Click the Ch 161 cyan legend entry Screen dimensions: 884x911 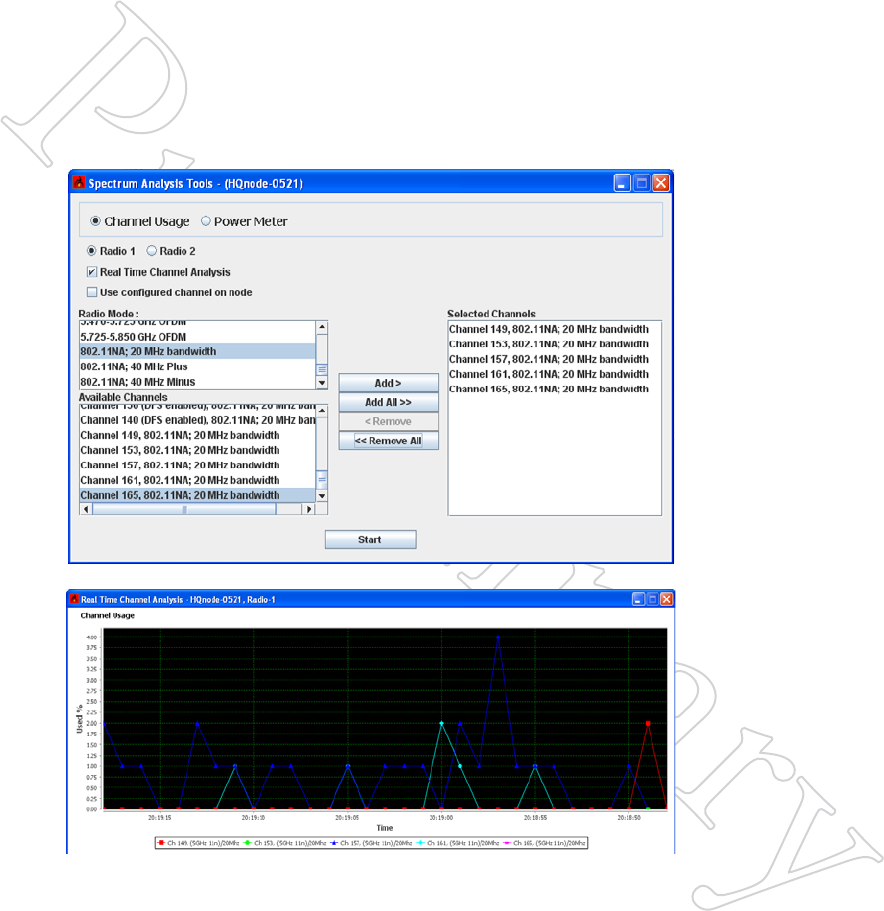click(x=458, y=842)
